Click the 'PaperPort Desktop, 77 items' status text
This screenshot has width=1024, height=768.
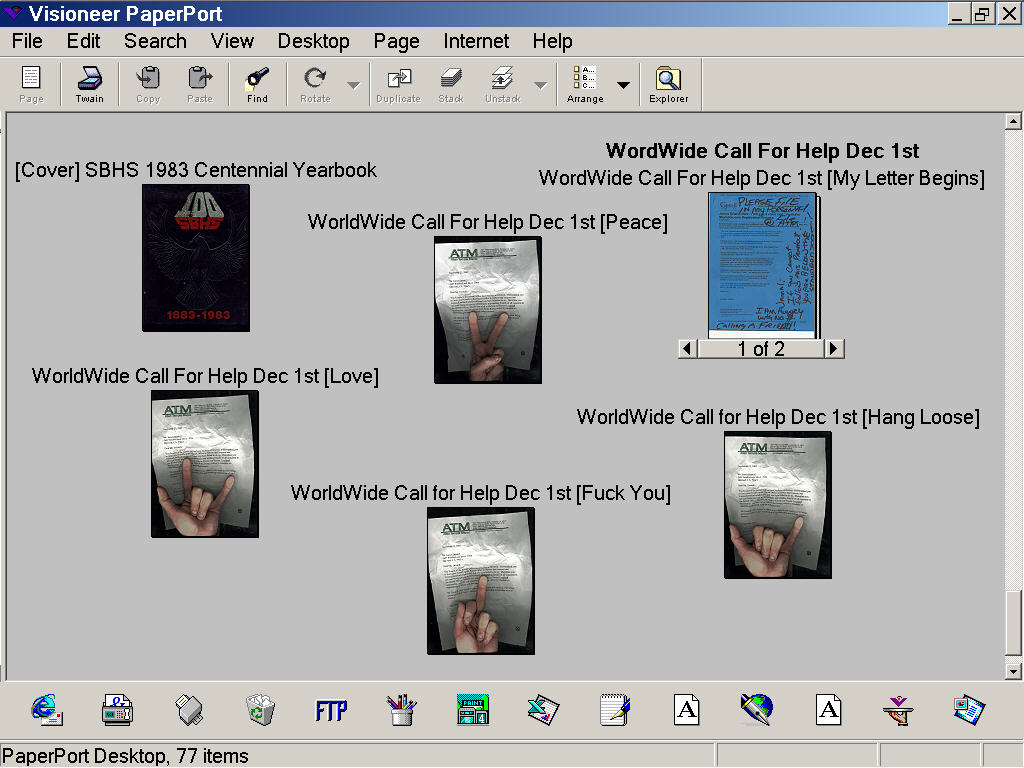125,756
